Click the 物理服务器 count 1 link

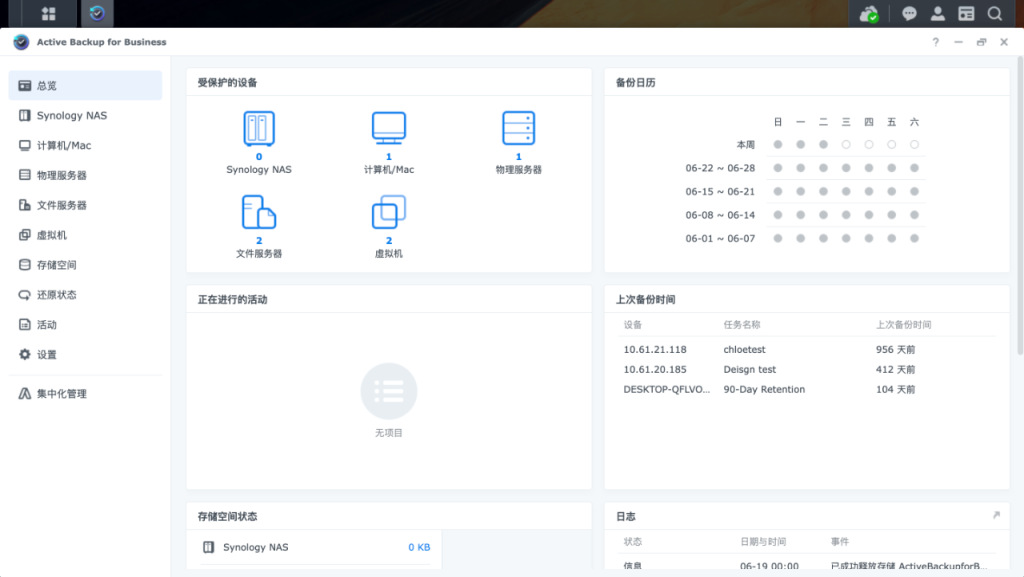tap(519, 157)
